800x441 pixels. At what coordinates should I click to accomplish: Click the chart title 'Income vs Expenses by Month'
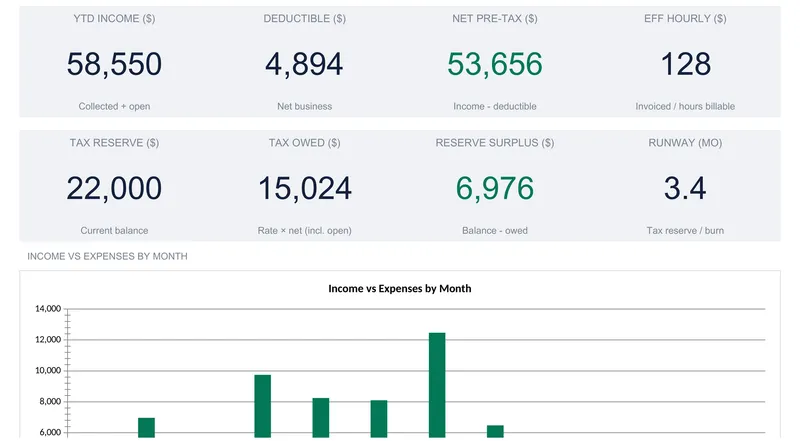pos(399,289)
